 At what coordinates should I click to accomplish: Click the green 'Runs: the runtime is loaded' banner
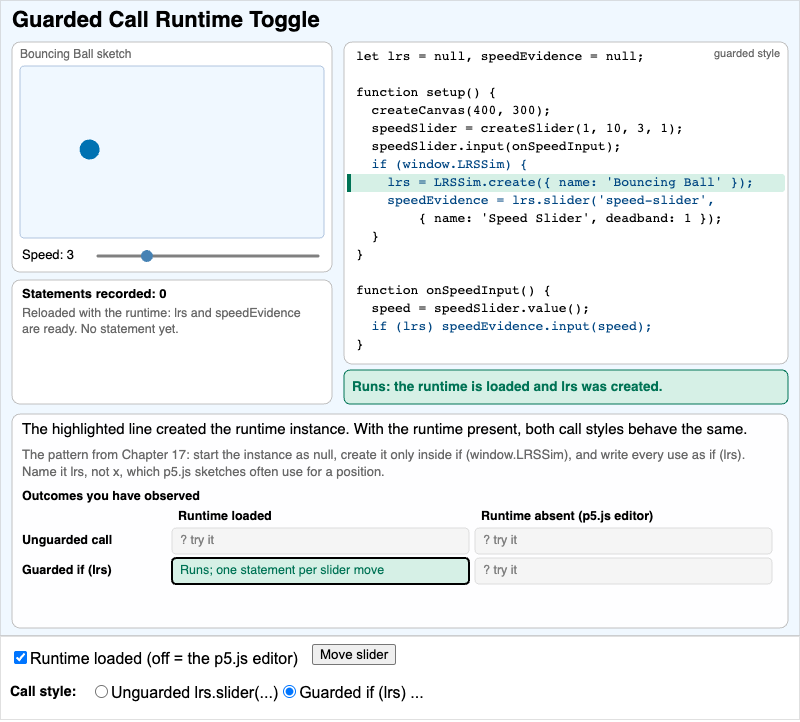tap(566, 387)
